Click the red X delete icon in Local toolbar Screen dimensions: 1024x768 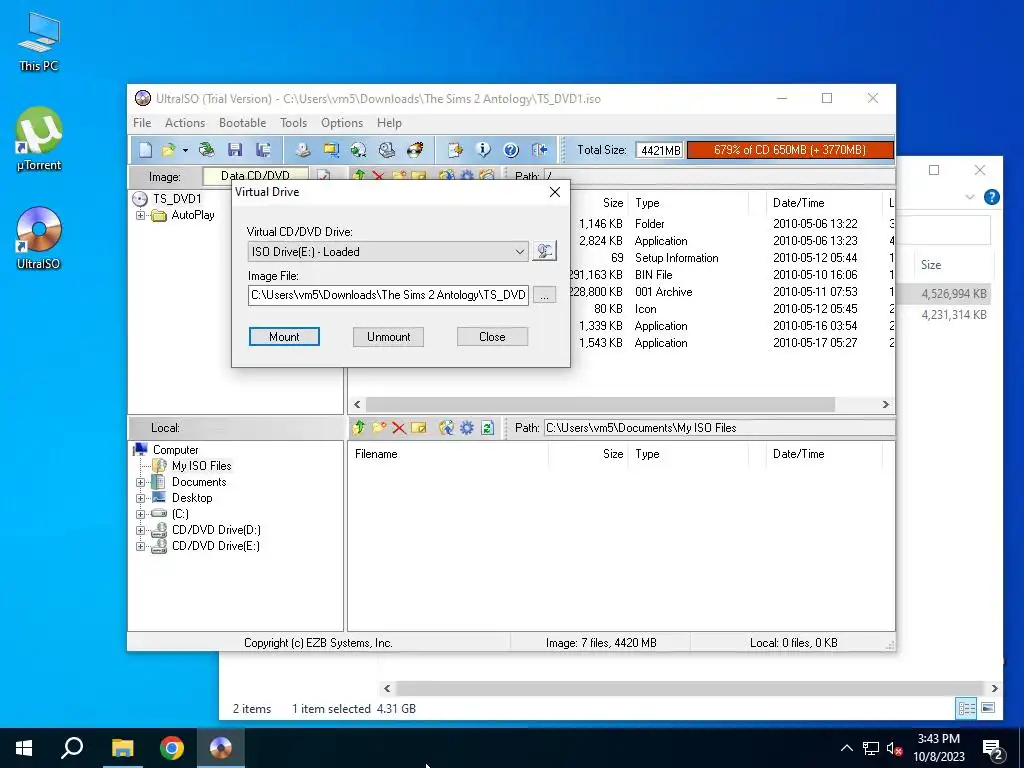click(399, 428)
